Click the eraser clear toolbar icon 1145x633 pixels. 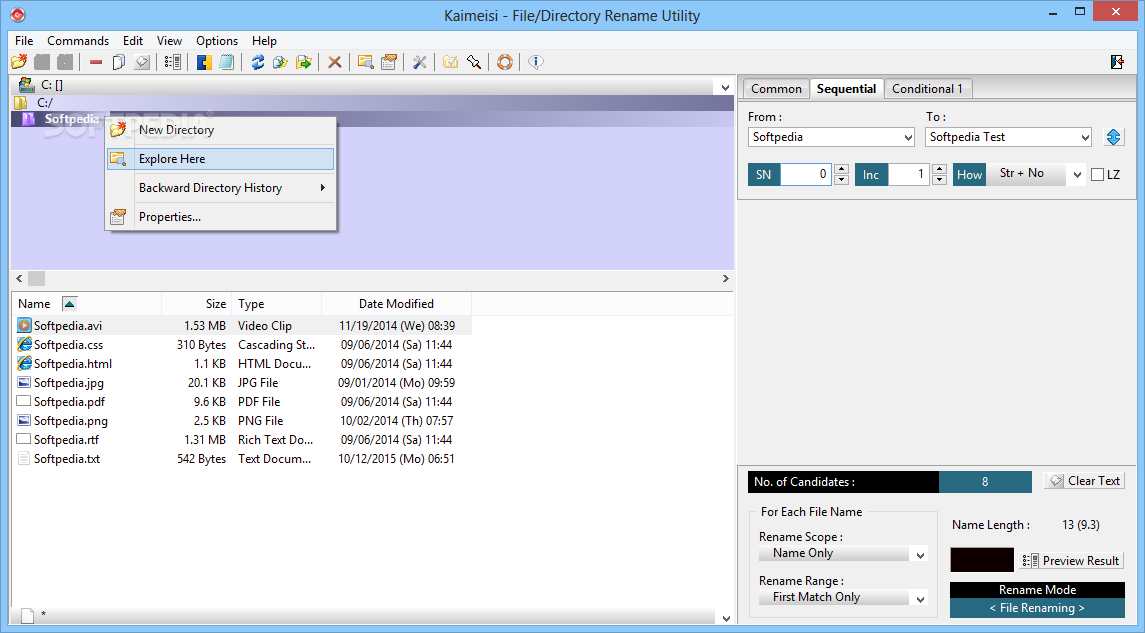coord(142,62)
